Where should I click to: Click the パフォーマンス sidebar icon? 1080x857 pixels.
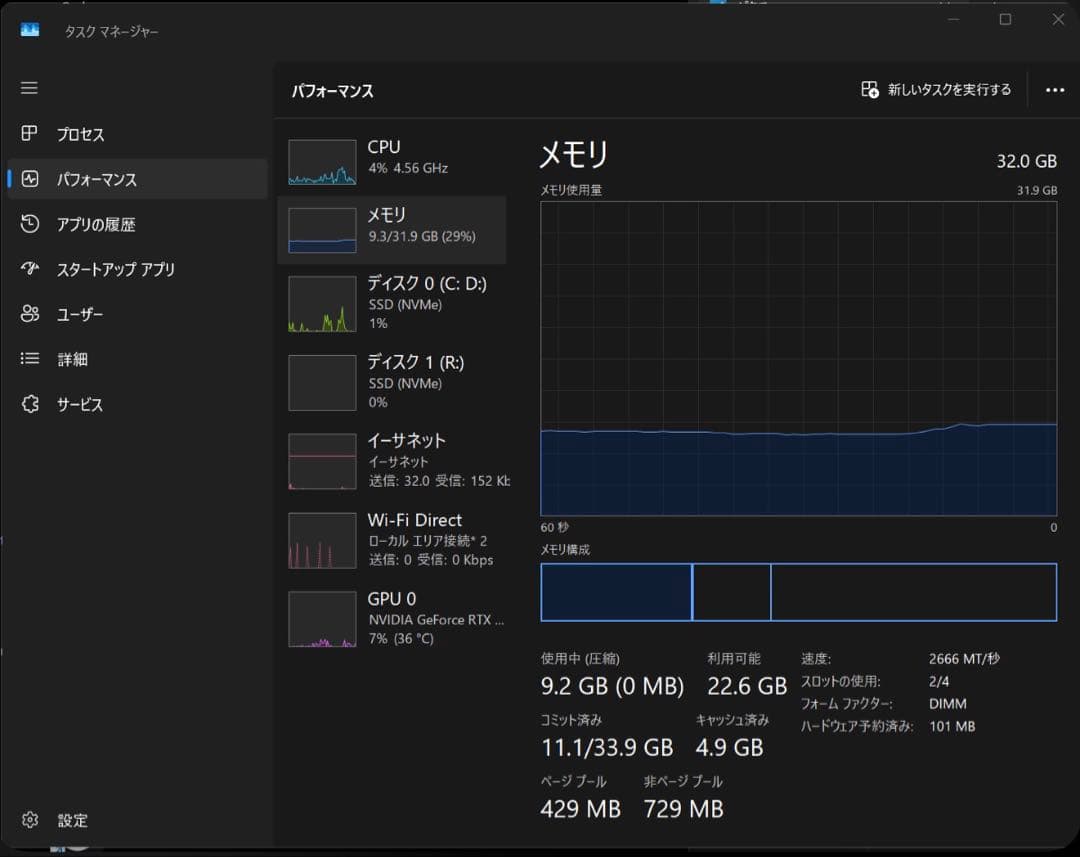(x=30, y=179)
